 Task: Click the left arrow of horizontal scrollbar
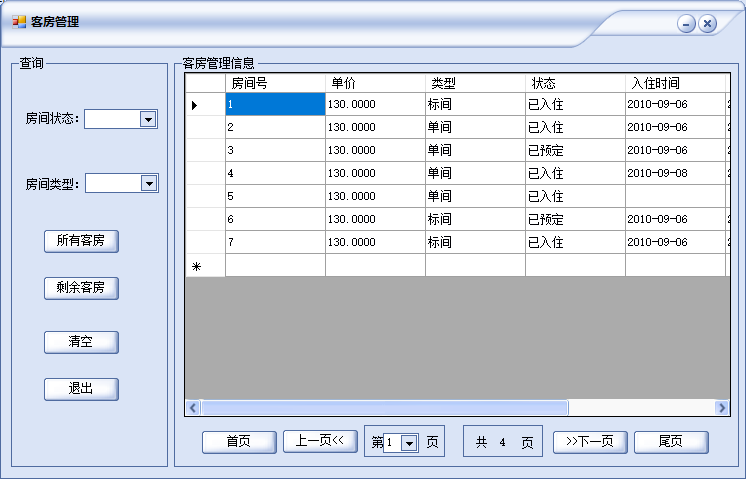[x=193, y=408]
